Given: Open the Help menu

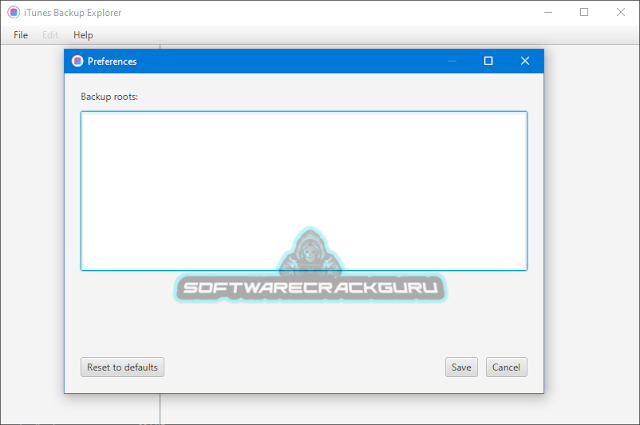Looking at the screenshot, I should (x=83, y=35).
